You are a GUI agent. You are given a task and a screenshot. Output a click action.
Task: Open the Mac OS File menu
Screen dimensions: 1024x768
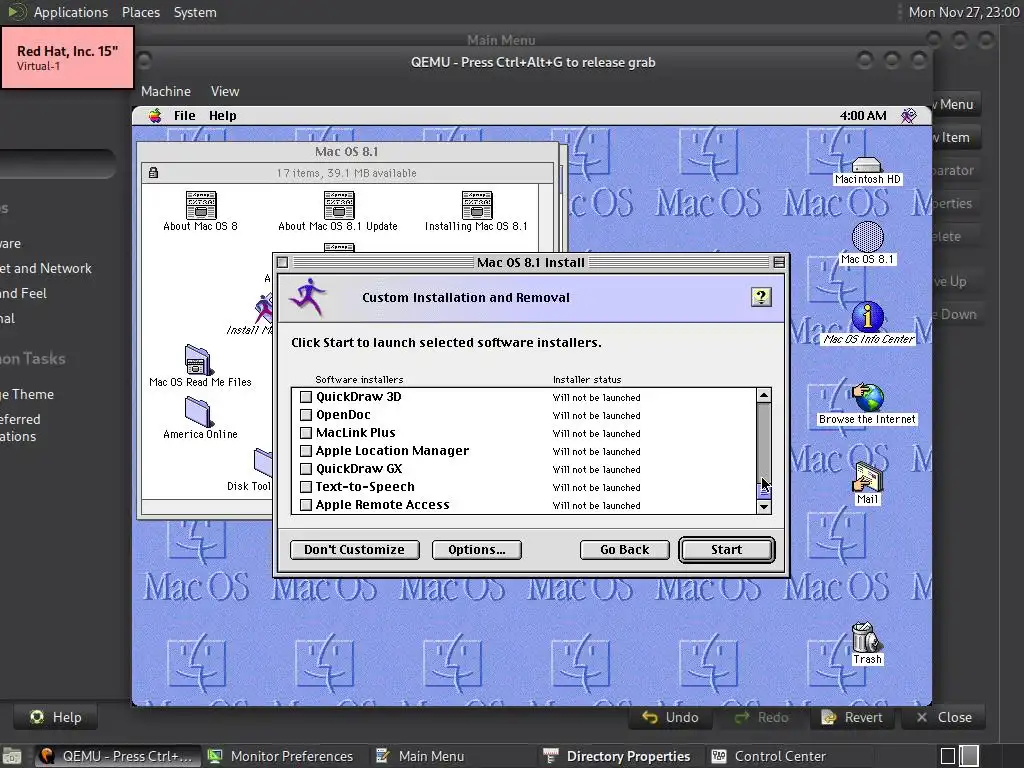[184, 116]
